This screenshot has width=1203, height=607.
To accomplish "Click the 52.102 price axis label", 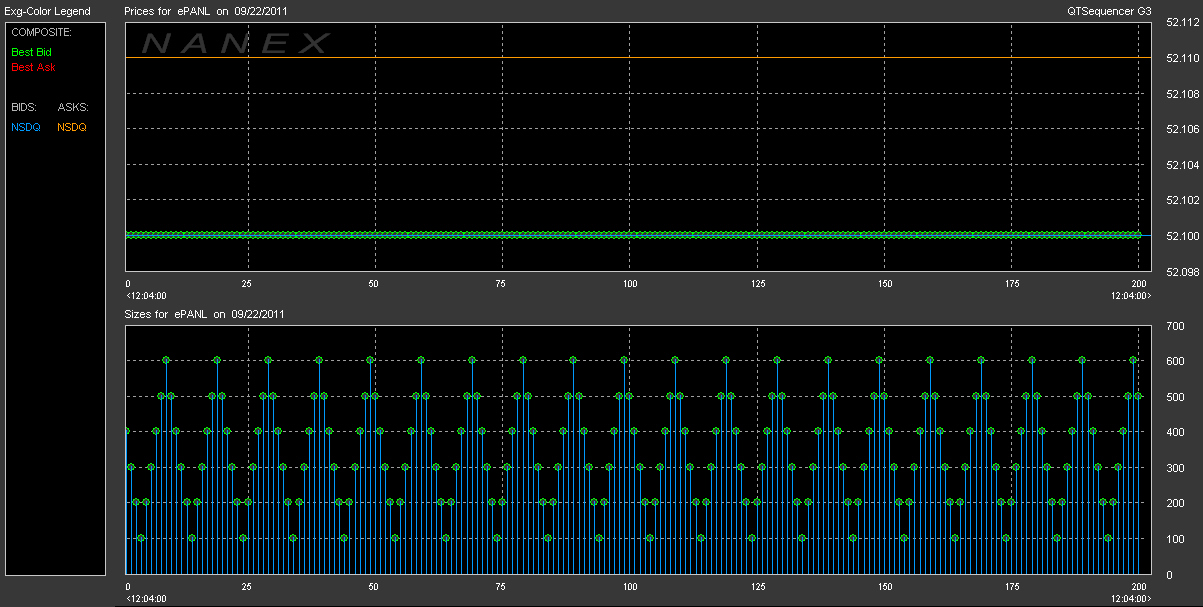I will point(1183,201).
